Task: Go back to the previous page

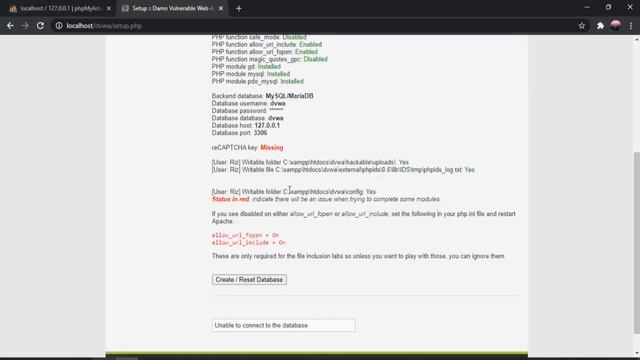Action: click(x=10, y=26)
